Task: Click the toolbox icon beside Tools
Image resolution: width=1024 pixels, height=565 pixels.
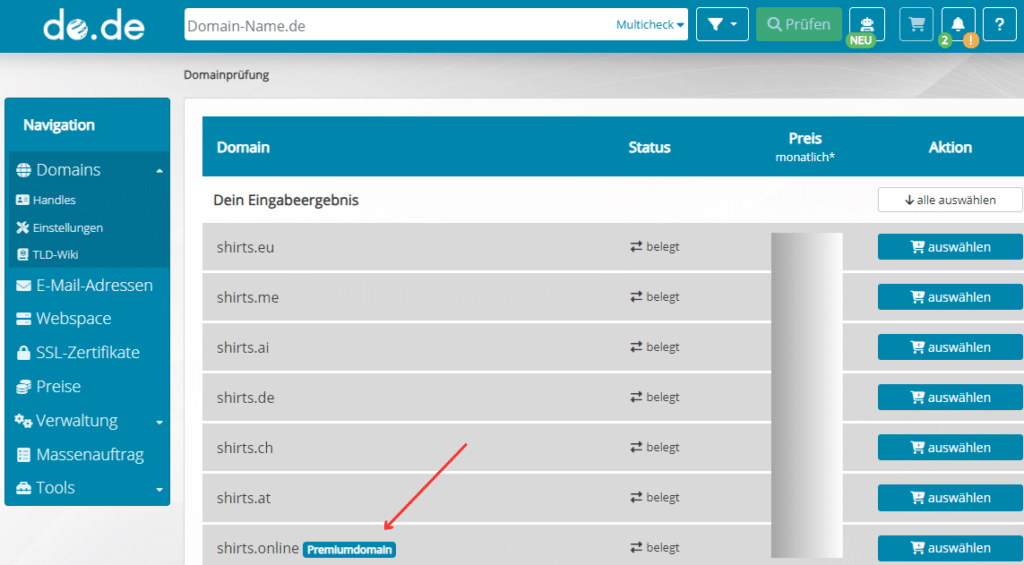Action: click(24, 488)
